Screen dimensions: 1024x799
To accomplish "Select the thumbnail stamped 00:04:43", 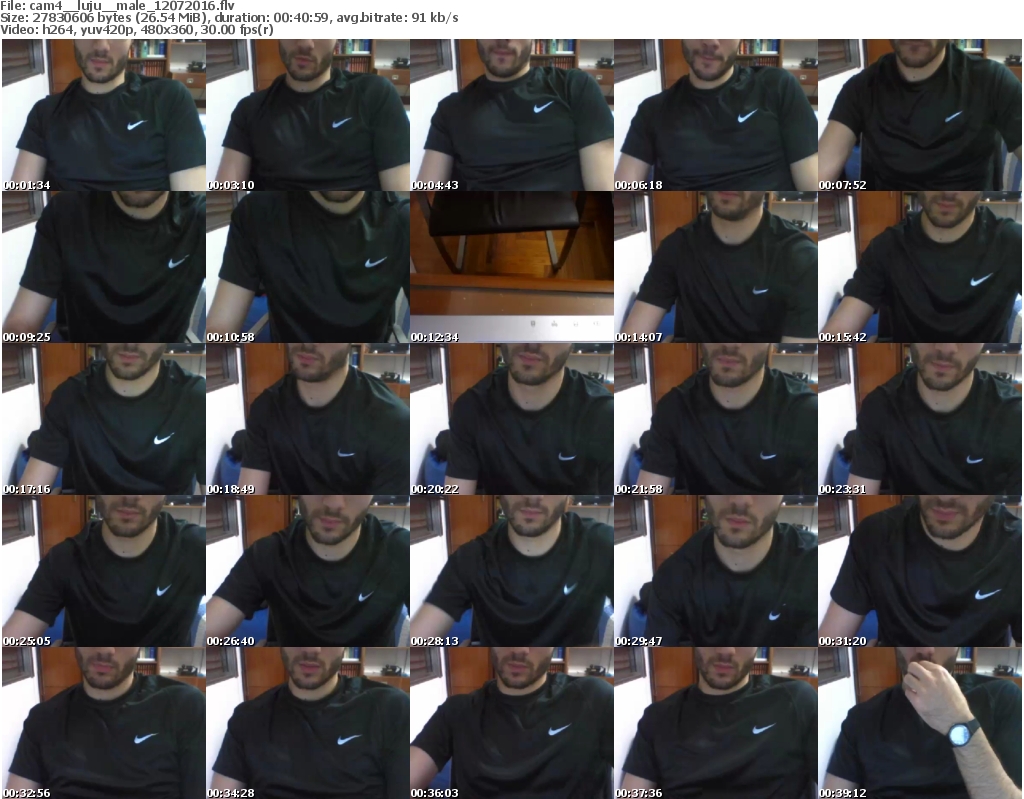I will pos(512,115).
